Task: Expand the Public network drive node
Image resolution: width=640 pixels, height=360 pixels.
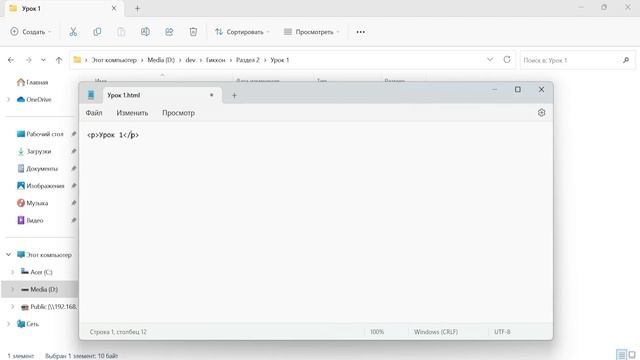Action: (x=13, y=307)
